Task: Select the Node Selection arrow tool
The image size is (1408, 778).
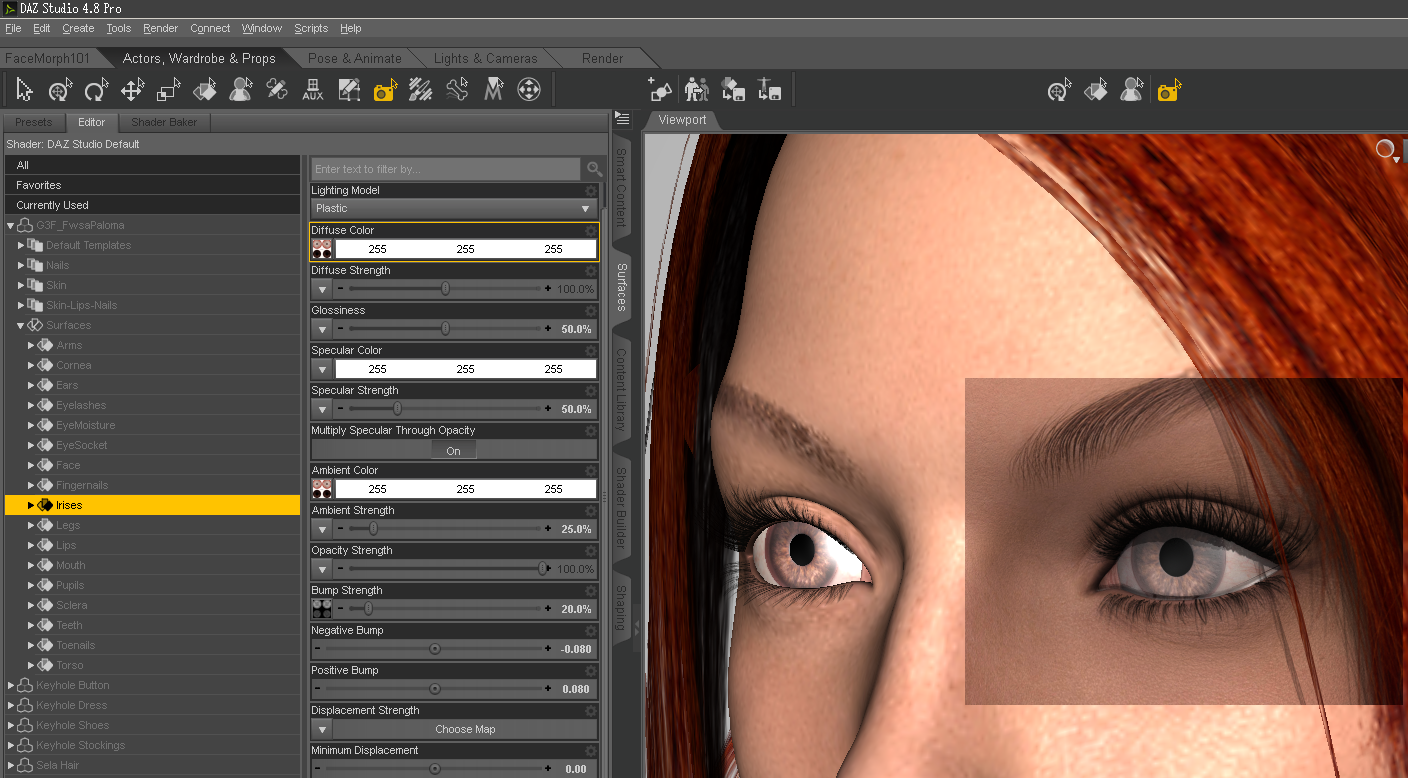Action: [x=25, y=90]
